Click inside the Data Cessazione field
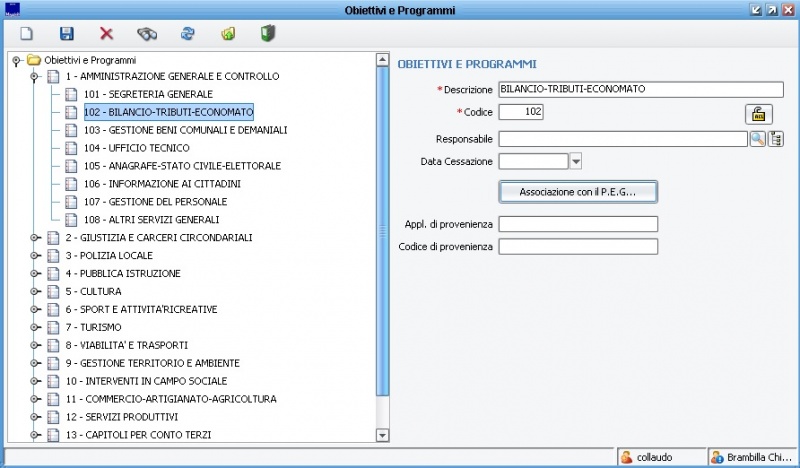800x468 pixels. click(533, 161)
